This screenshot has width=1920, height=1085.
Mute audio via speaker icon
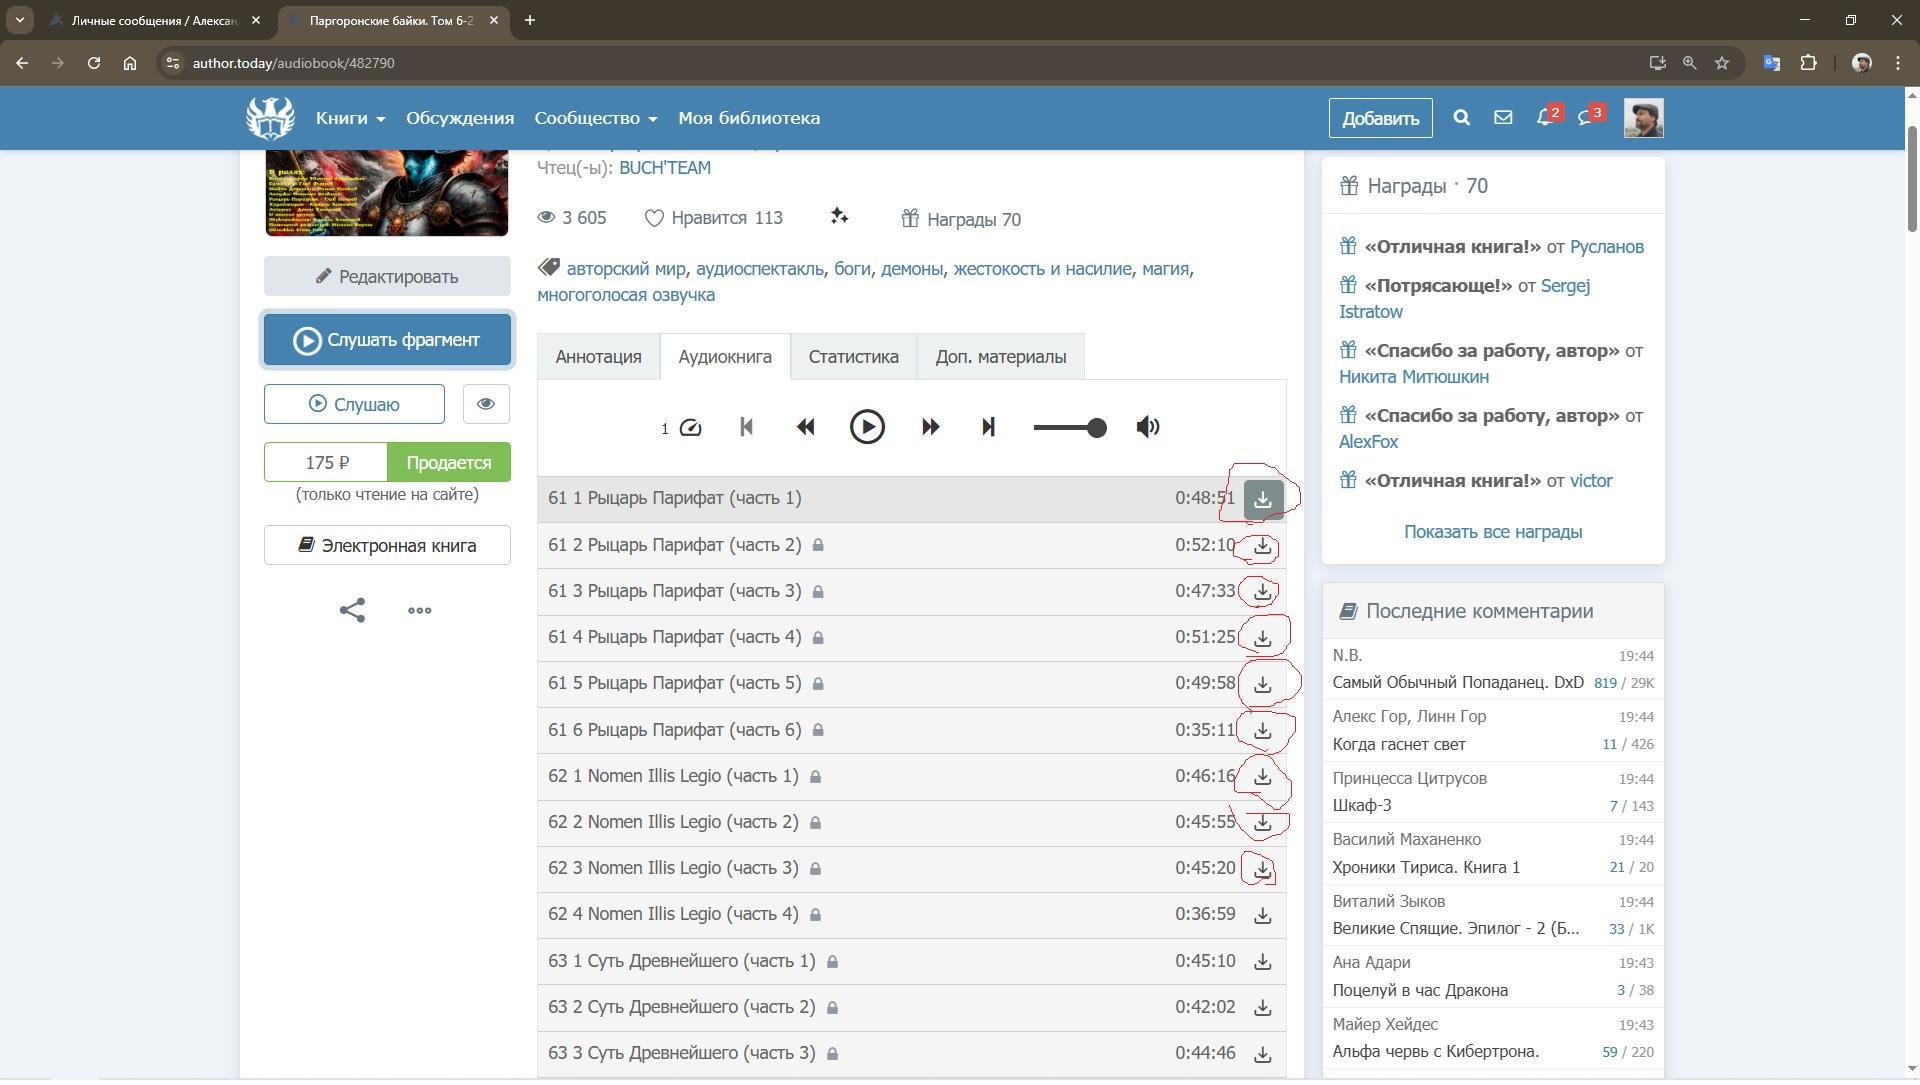coord(1148,428)
